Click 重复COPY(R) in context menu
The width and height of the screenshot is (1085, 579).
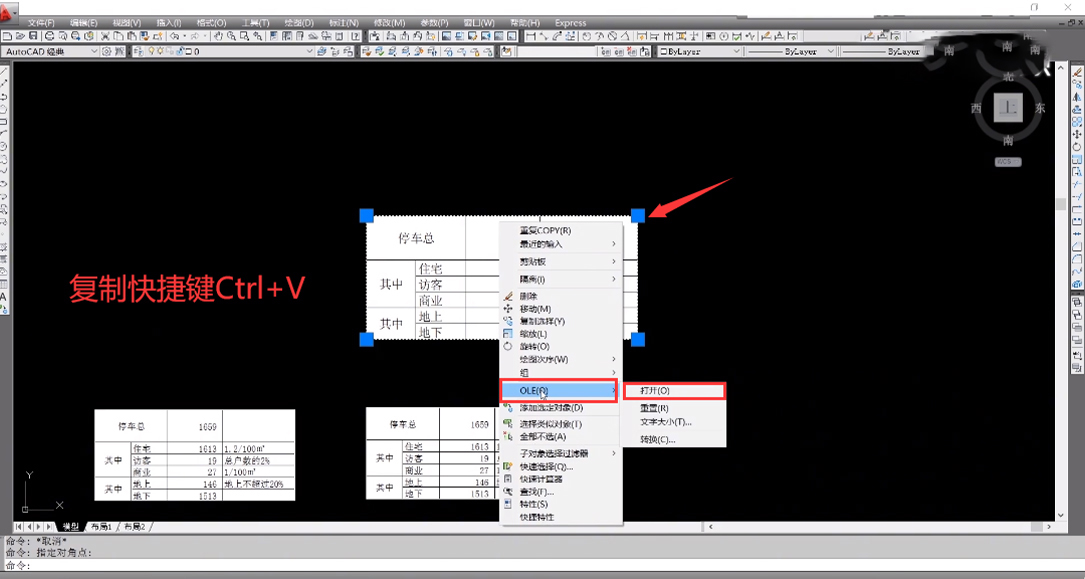[x=561, y=230]
